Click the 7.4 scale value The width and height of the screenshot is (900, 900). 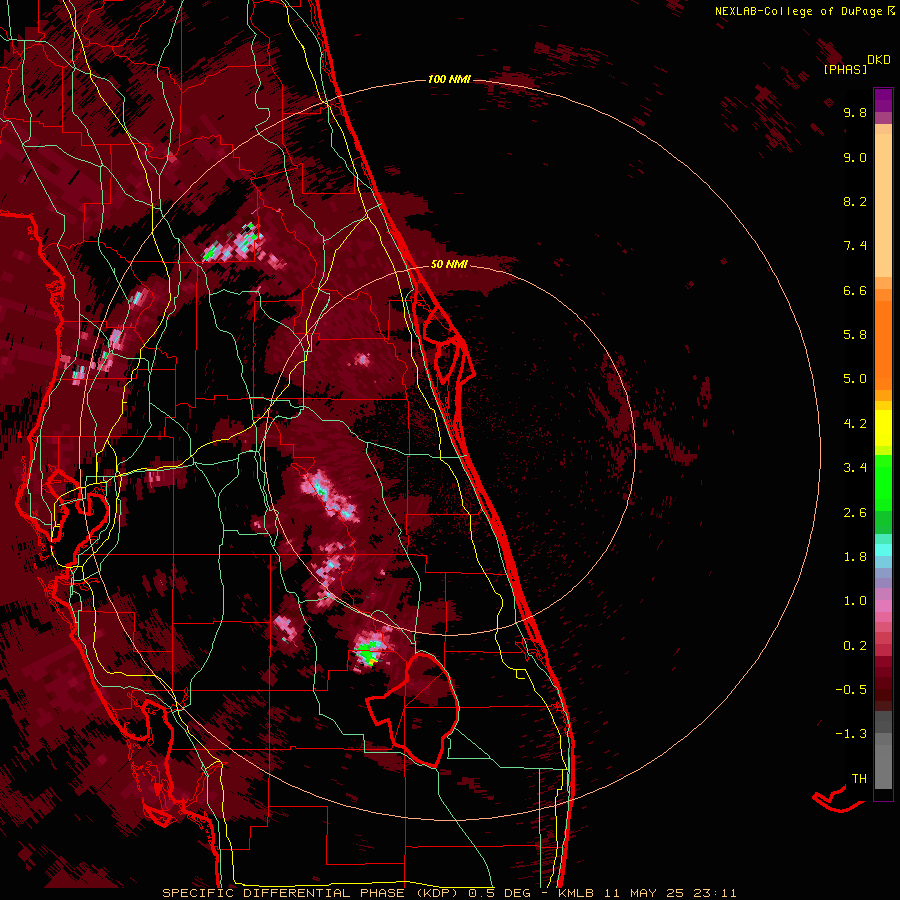click(x=855, y=246)
